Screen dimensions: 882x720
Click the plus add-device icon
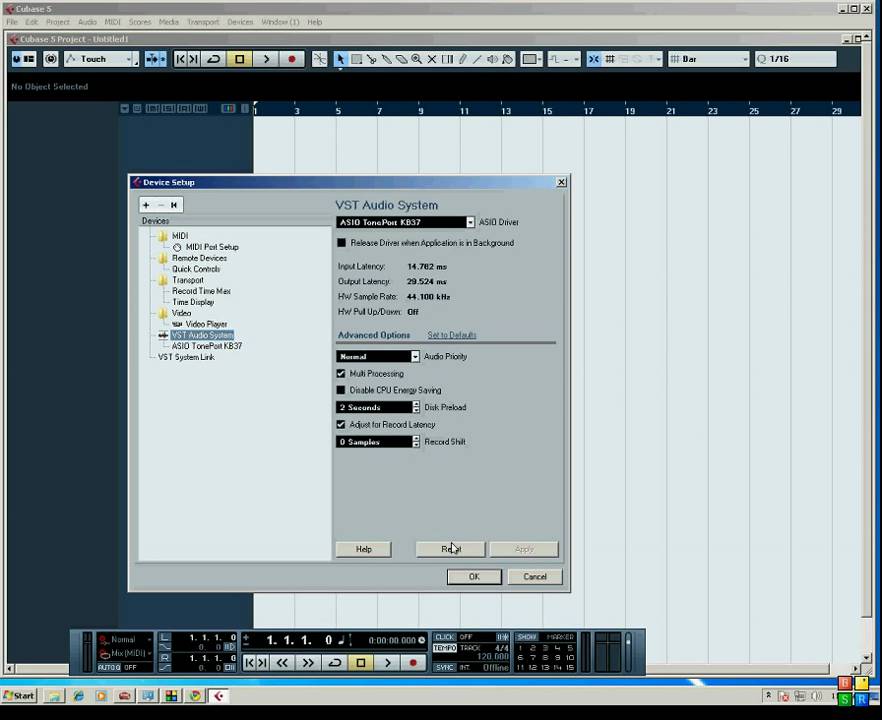pyautogui.click(x=146, y=205)
